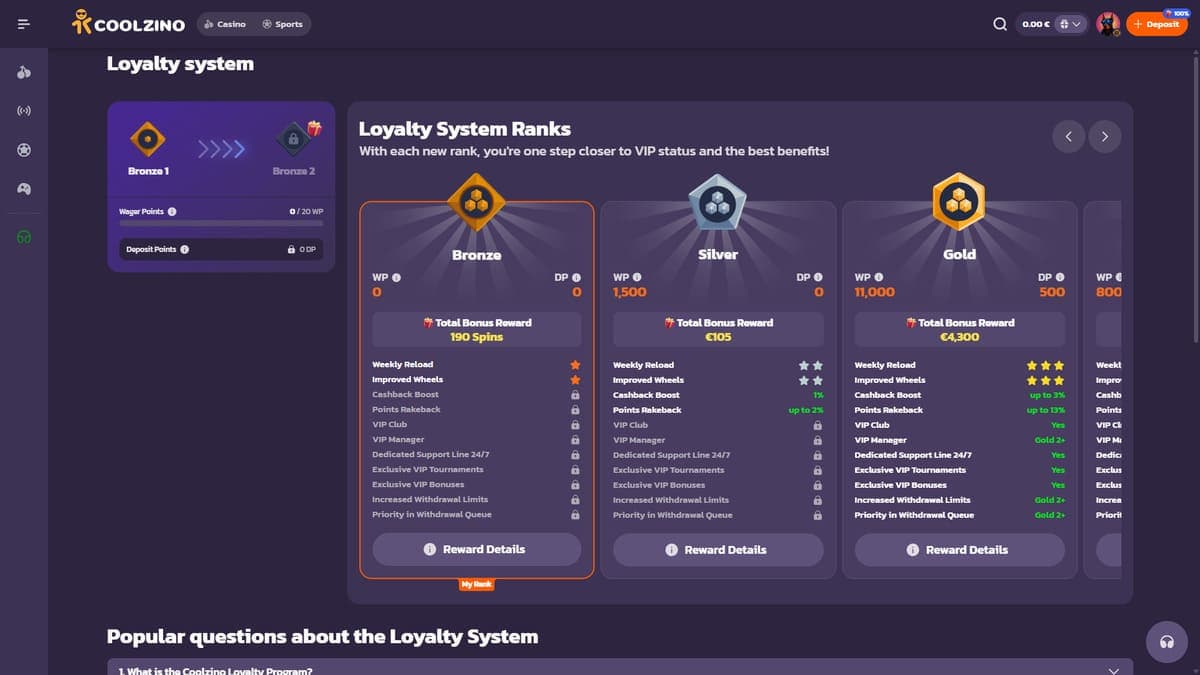Viewport: 1200px width, 675px height.
Task: Open Silver Reward Details
Action: (718, 549)
